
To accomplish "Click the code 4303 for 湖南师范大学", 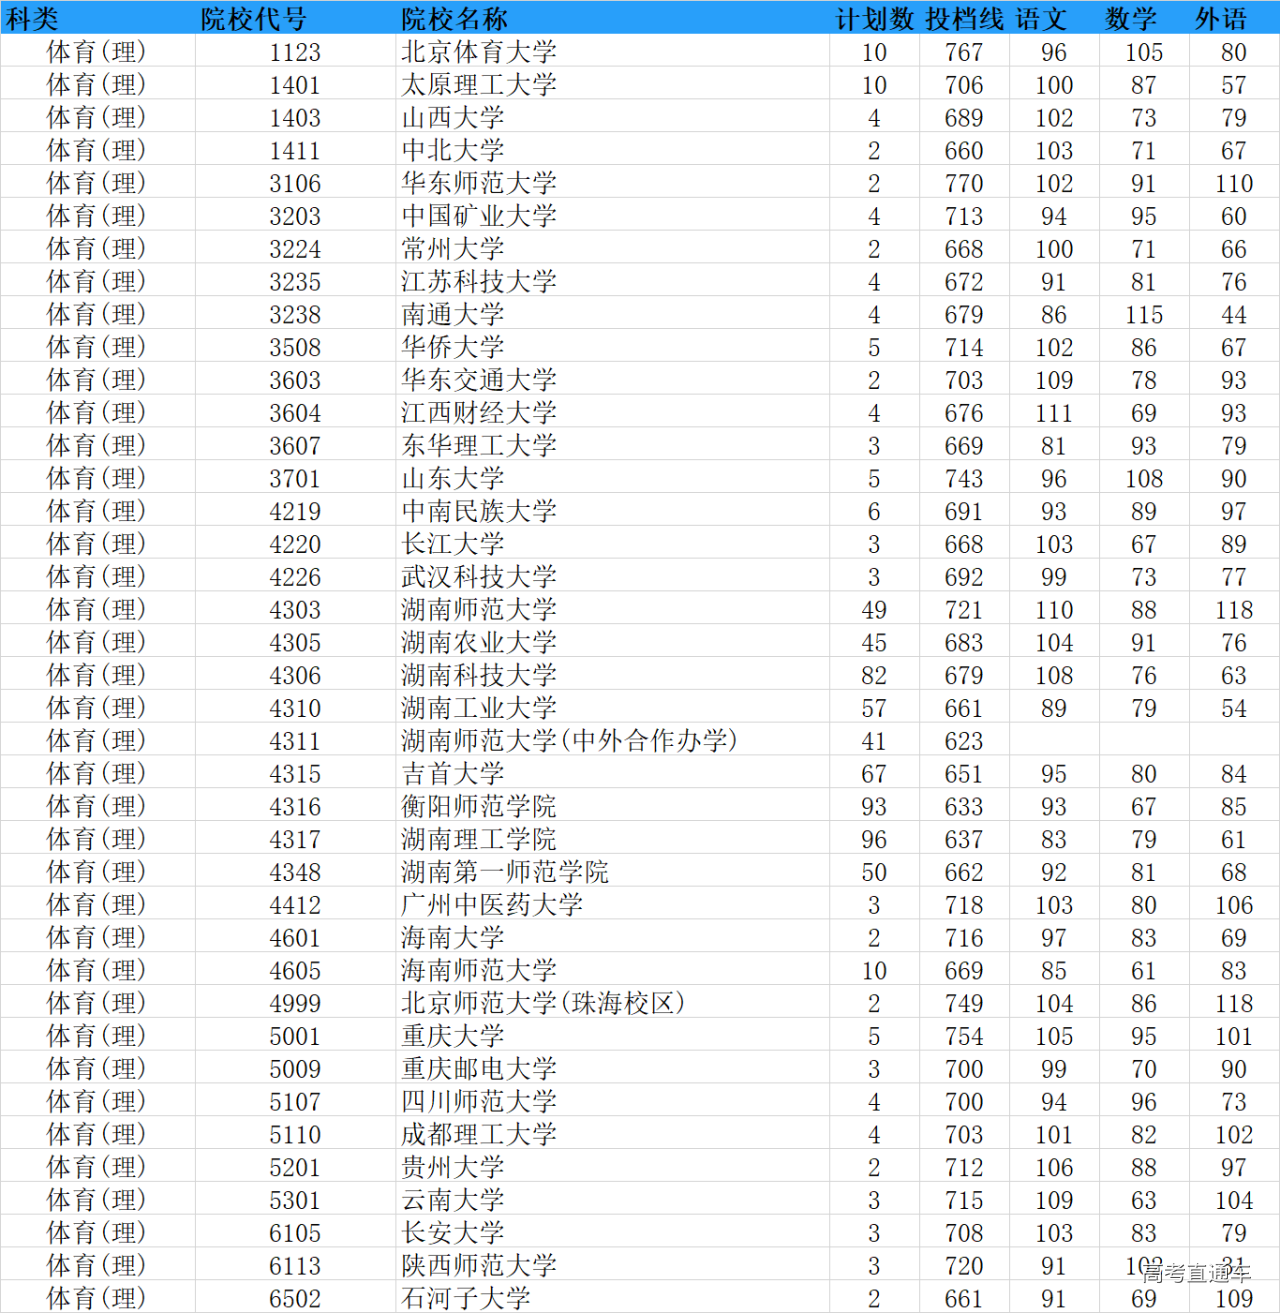I will coord(297,609).
